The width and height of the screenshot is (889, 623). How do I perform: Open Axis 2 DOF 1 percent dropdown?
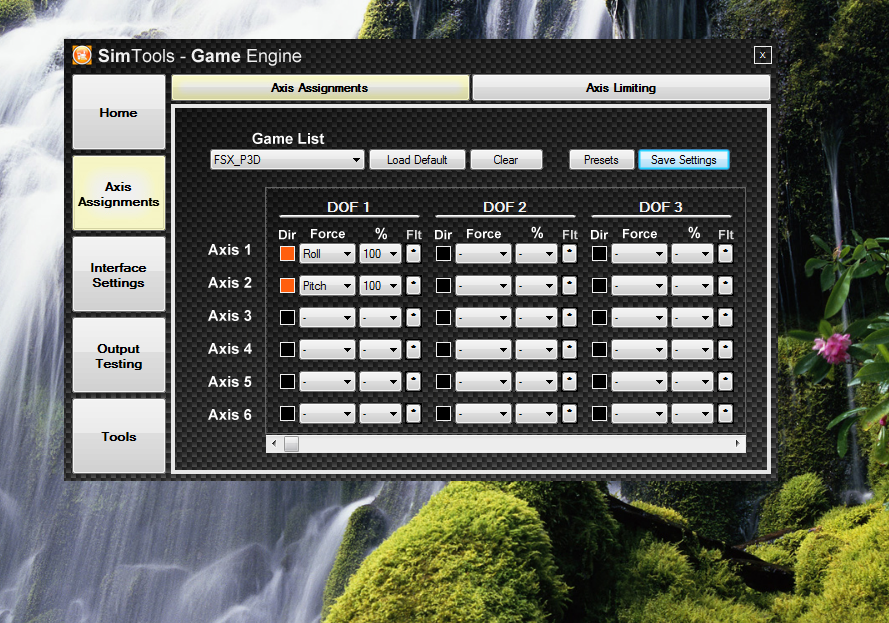coord(380,286)
